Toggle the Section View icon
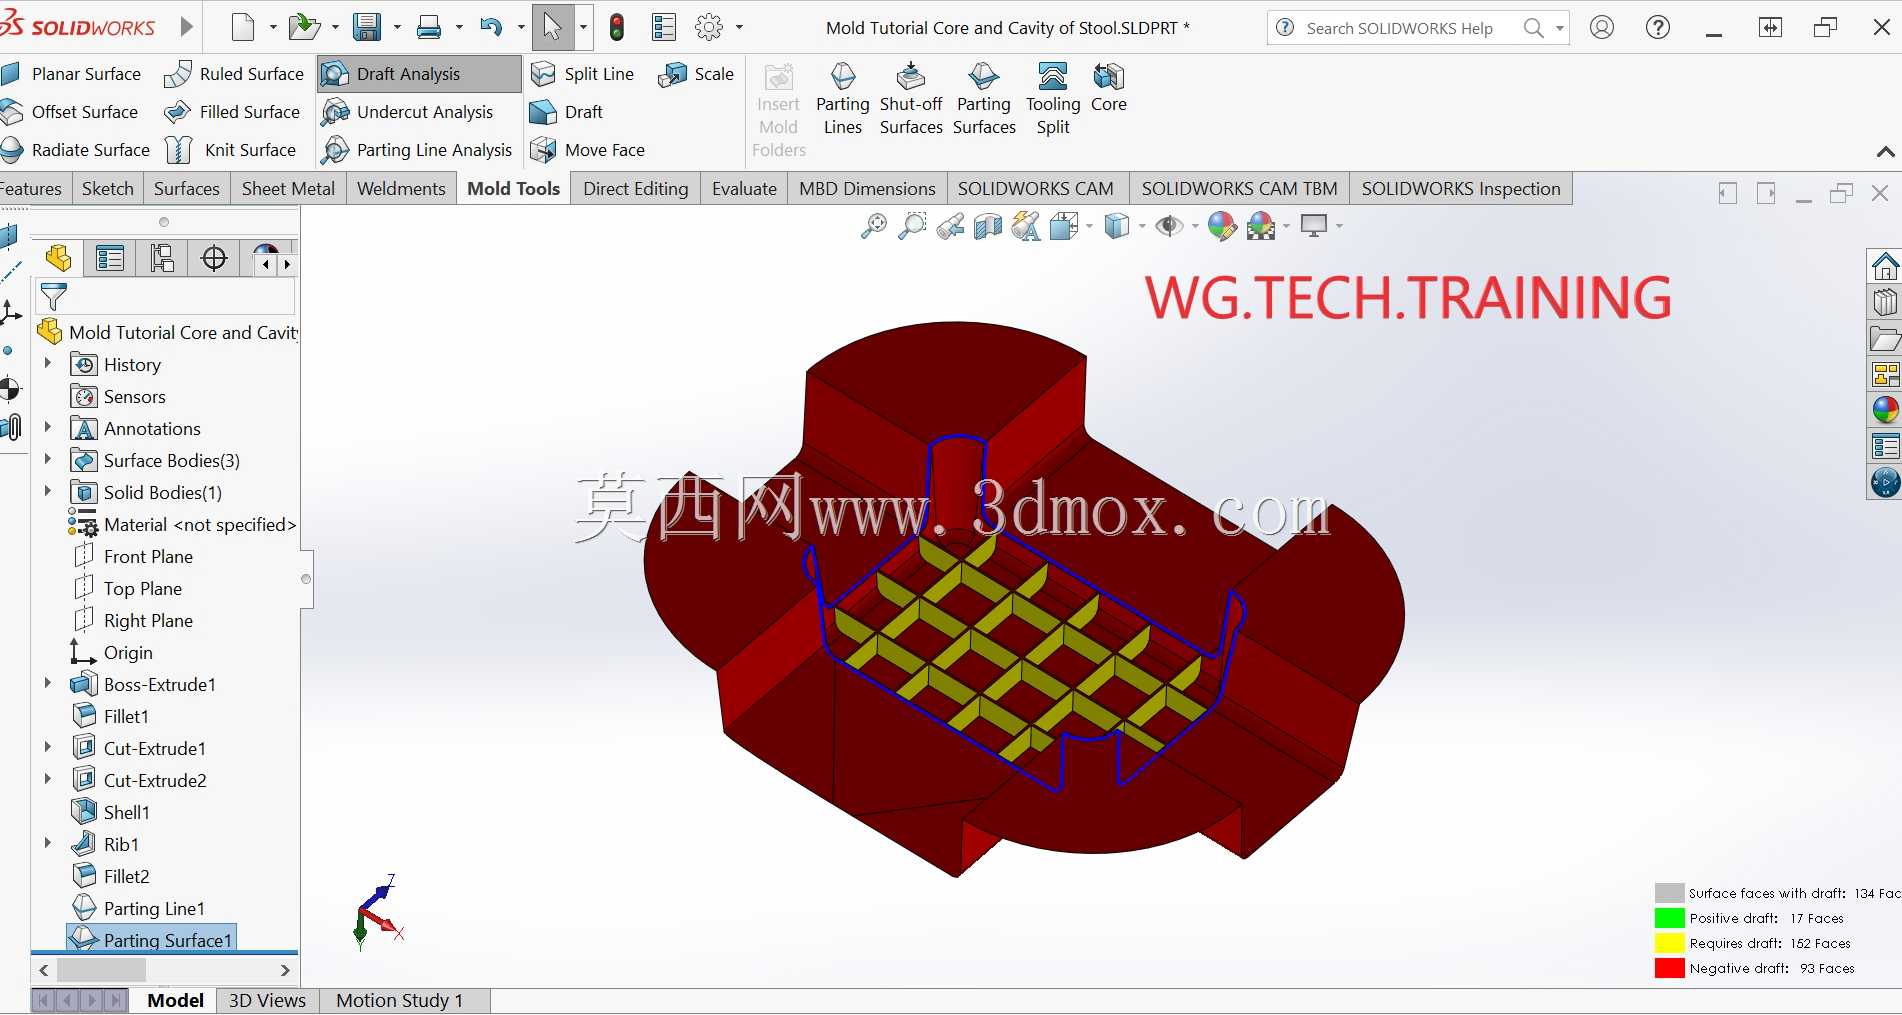 coord(988,226)
